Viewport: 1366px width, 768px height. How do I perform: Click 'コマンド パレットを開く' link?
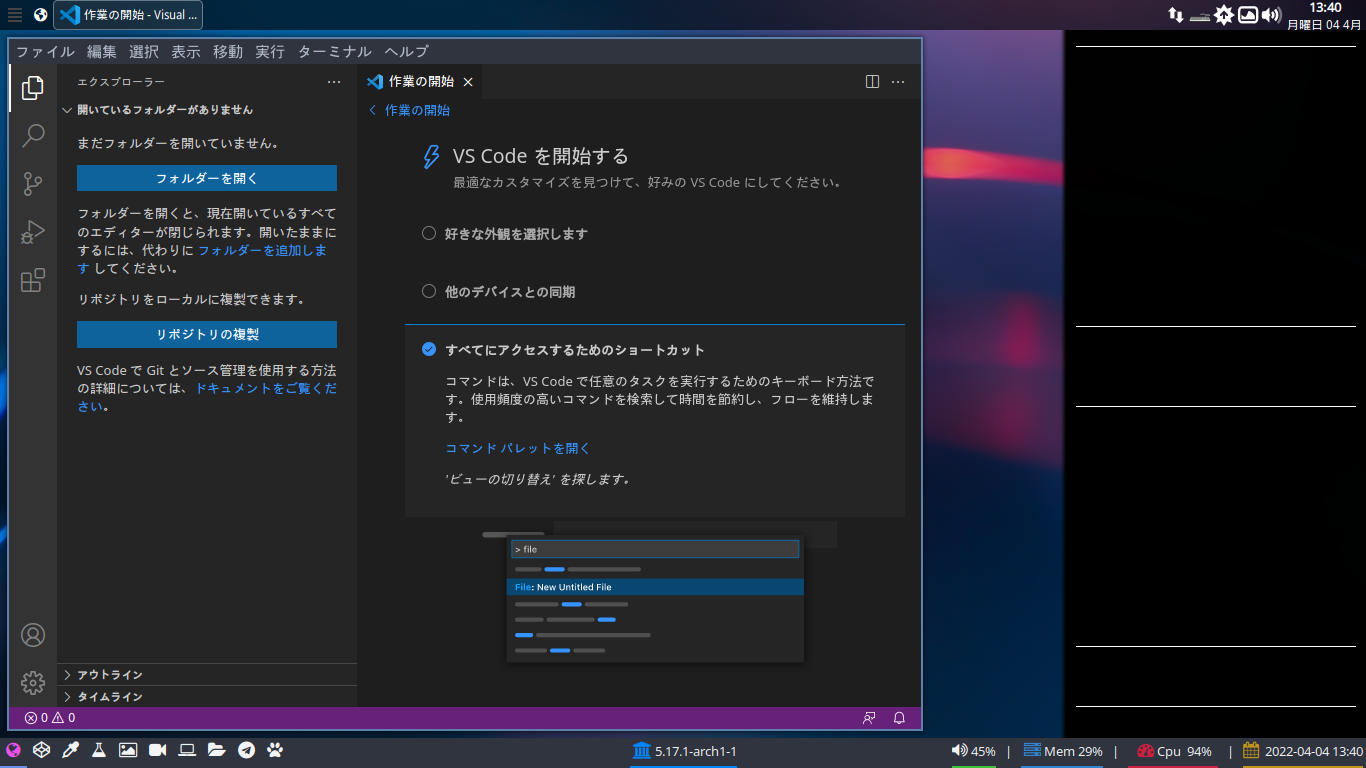click(x=518, y=448)
